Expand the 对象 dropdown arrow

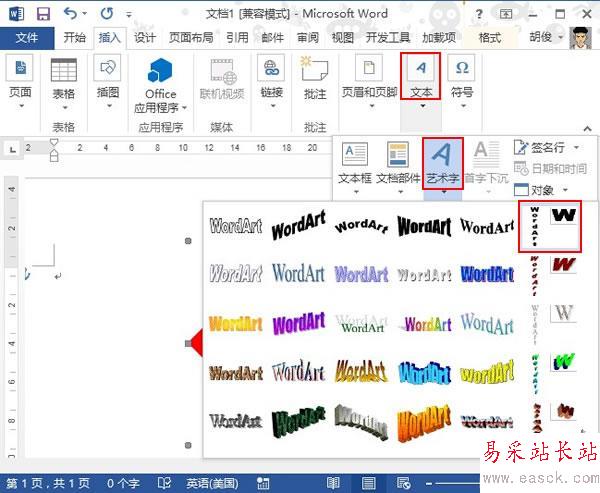pyautogui.click(x=565, y=190)
